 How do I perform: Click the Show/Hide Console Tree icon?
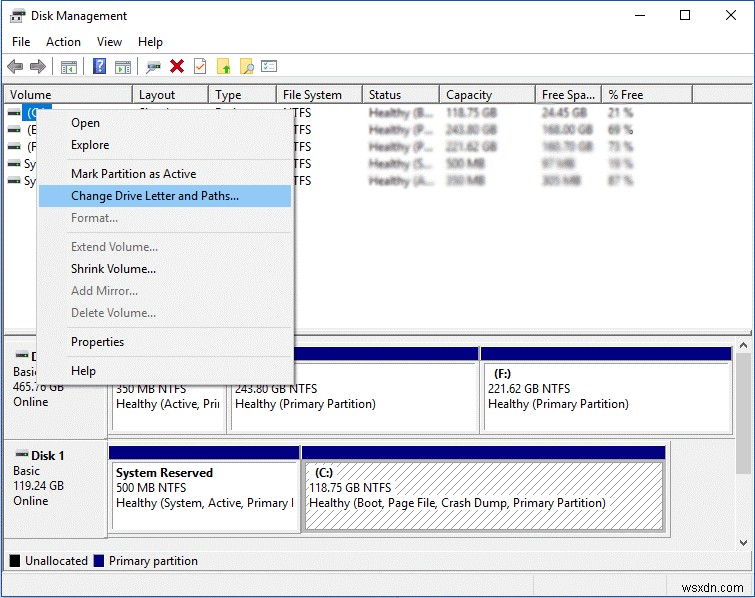pyautogui.click(x=69, y=67)
